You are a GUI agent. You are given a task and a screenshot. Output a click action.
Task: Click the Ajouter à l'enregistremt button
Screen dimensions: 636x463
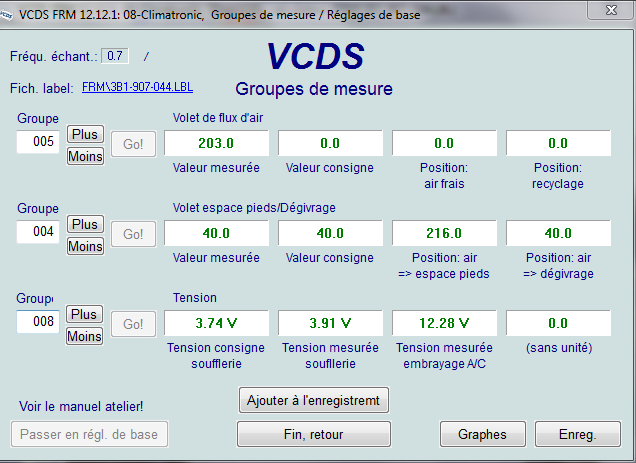tap(314, 401)
